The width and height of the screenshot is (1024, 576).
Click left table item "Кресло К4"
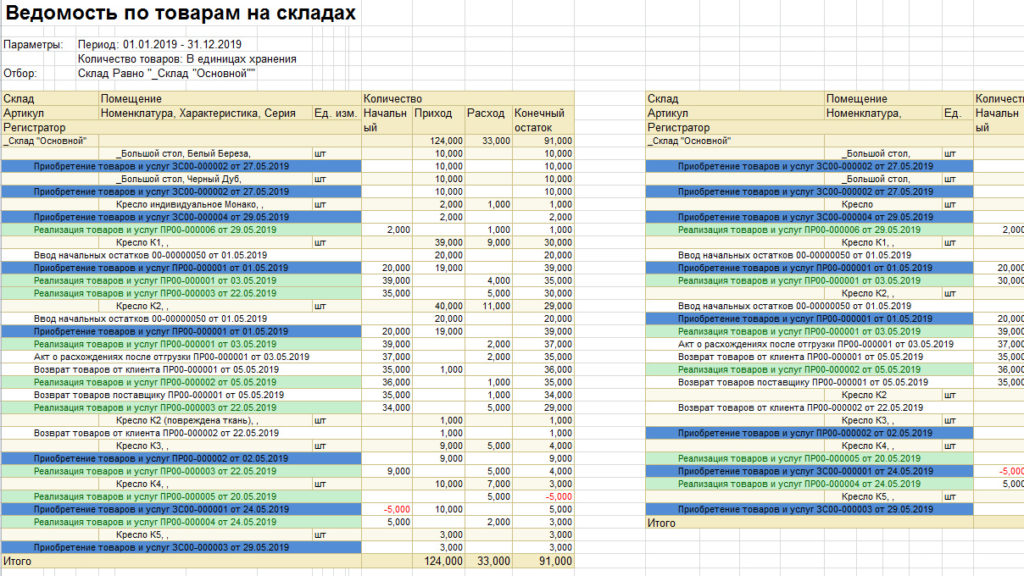[x=142, y=484]
